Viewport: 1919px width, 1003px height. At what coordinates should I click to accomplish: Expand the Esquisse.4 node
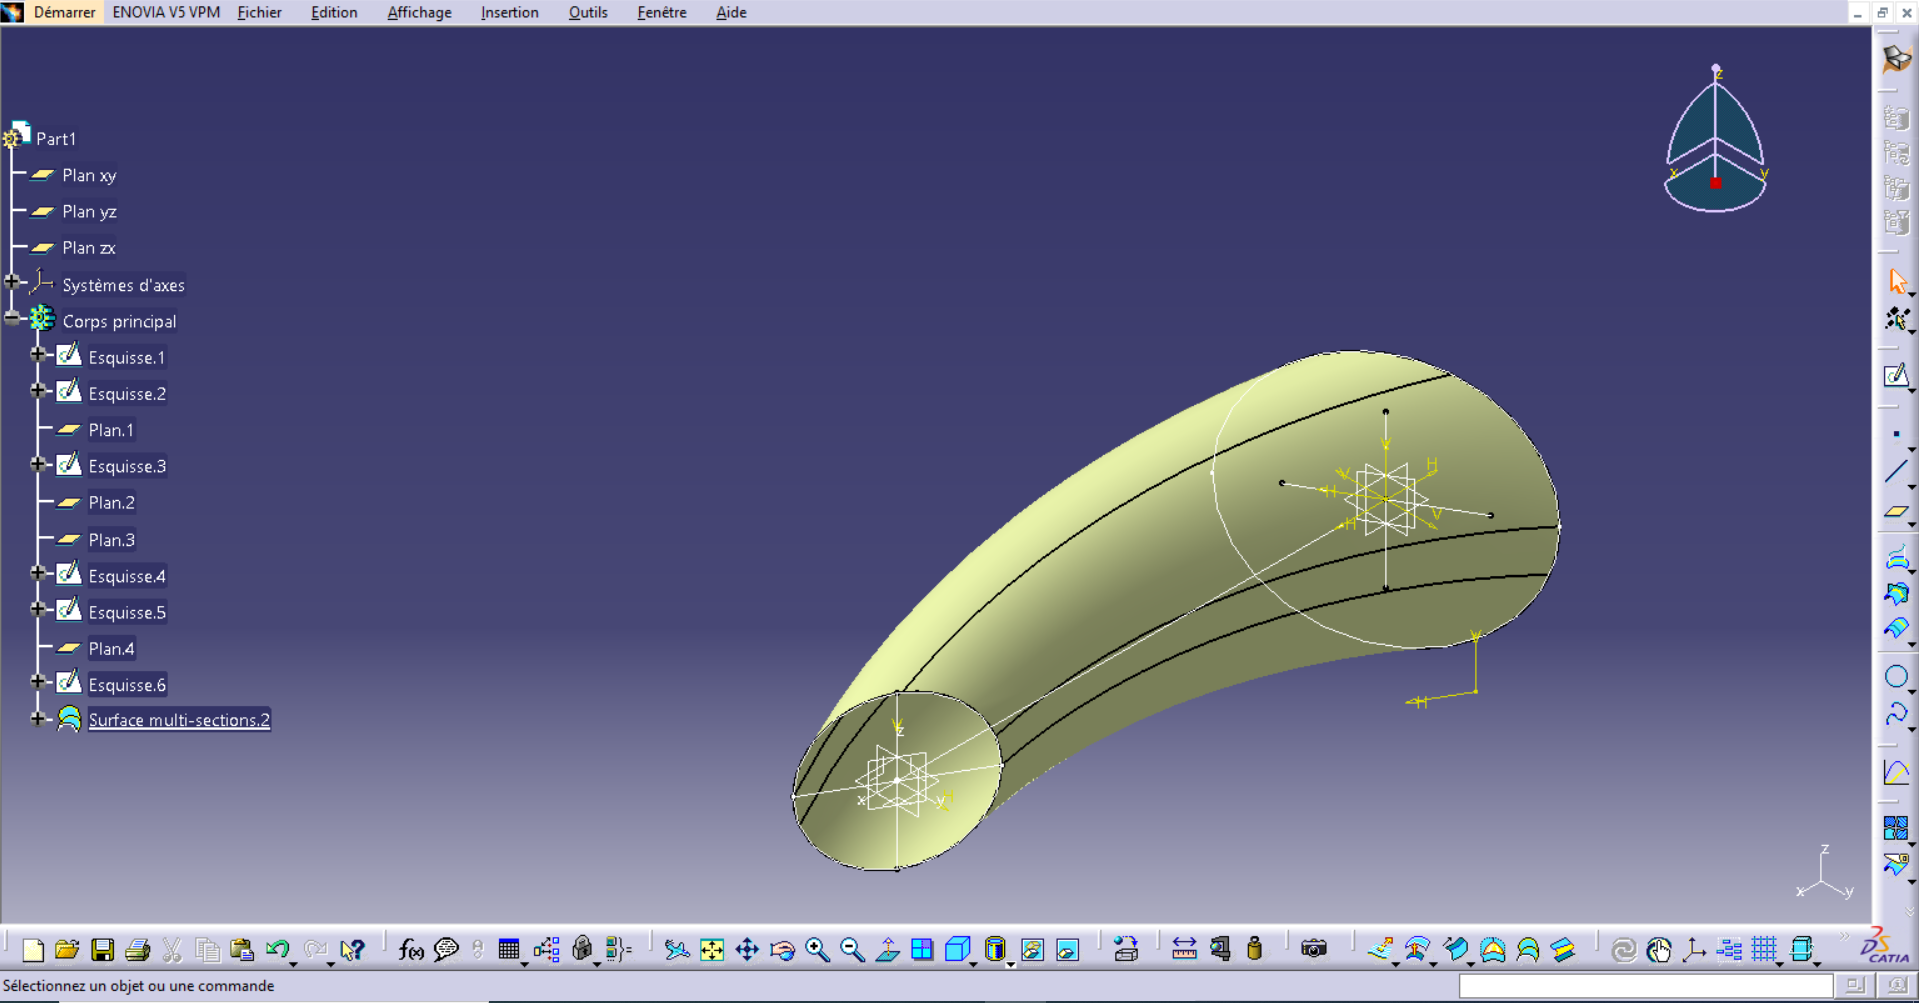tap(38, 574)
